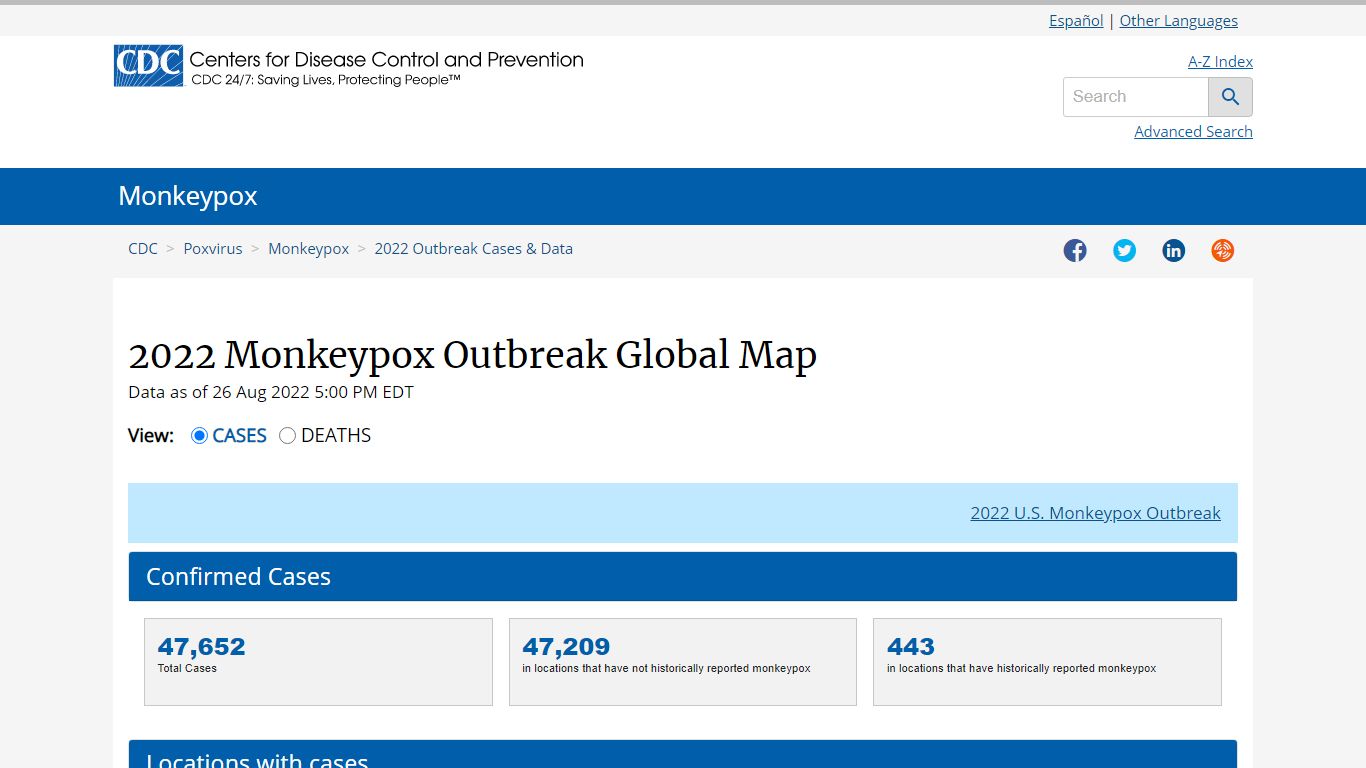
Task: Go to Monkeypox breadcrumb link
Action: pyautogui.click(x=308, y=249)
